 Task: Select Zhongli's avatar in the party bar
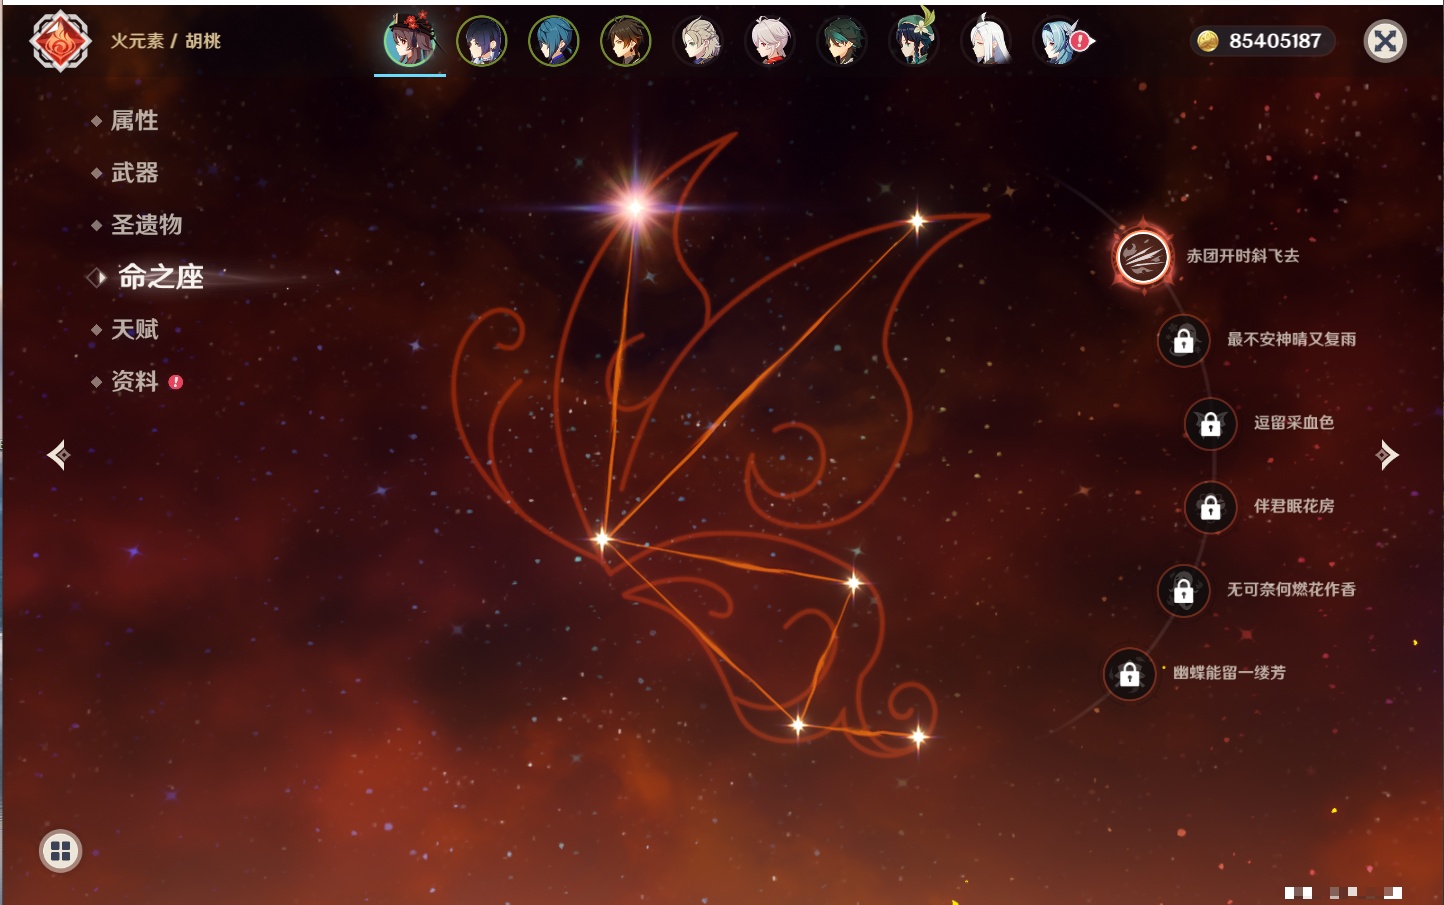click(x=626, y=41)
